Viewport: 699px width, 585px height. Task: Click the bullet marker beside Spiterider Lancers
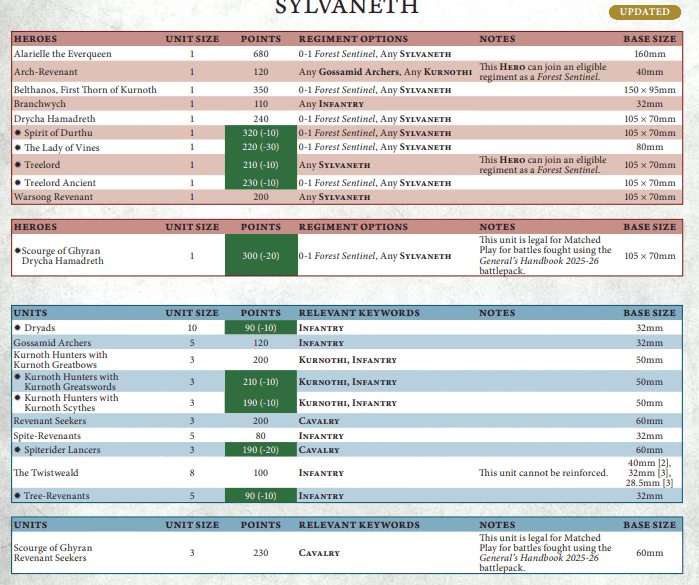tap(17, 451)
